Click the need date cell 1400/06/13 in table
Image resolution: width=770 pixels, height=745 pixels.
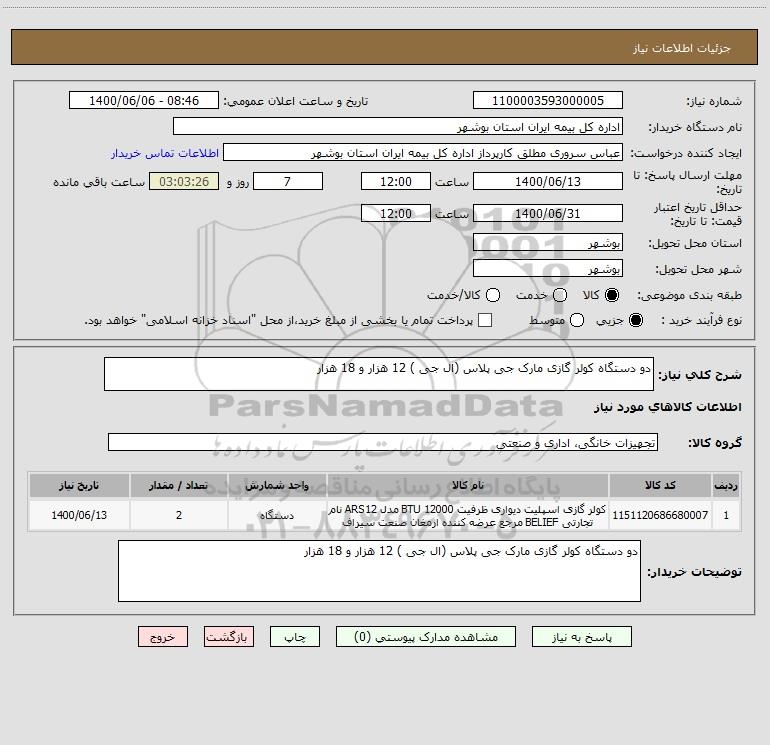point(79,515)
